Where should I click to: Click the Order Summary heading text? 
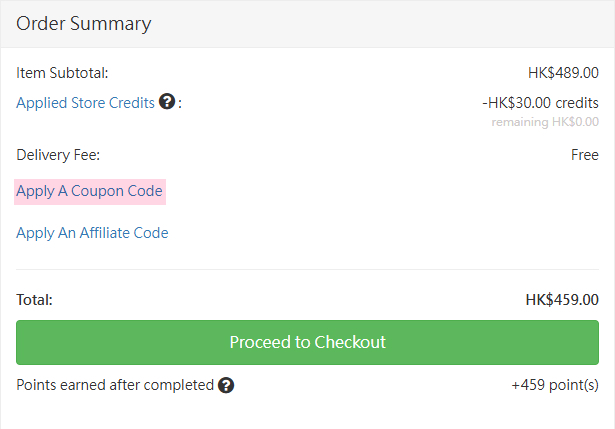[83, 23]
